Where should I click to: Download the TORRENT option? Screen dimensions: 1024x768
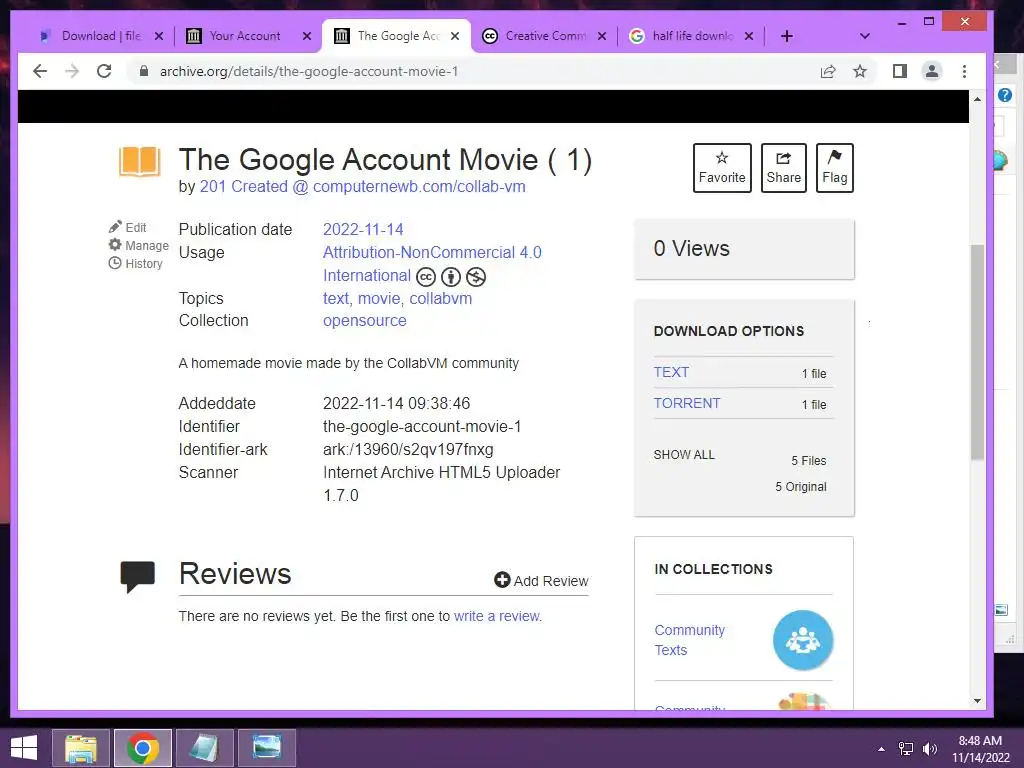(687, 404)
